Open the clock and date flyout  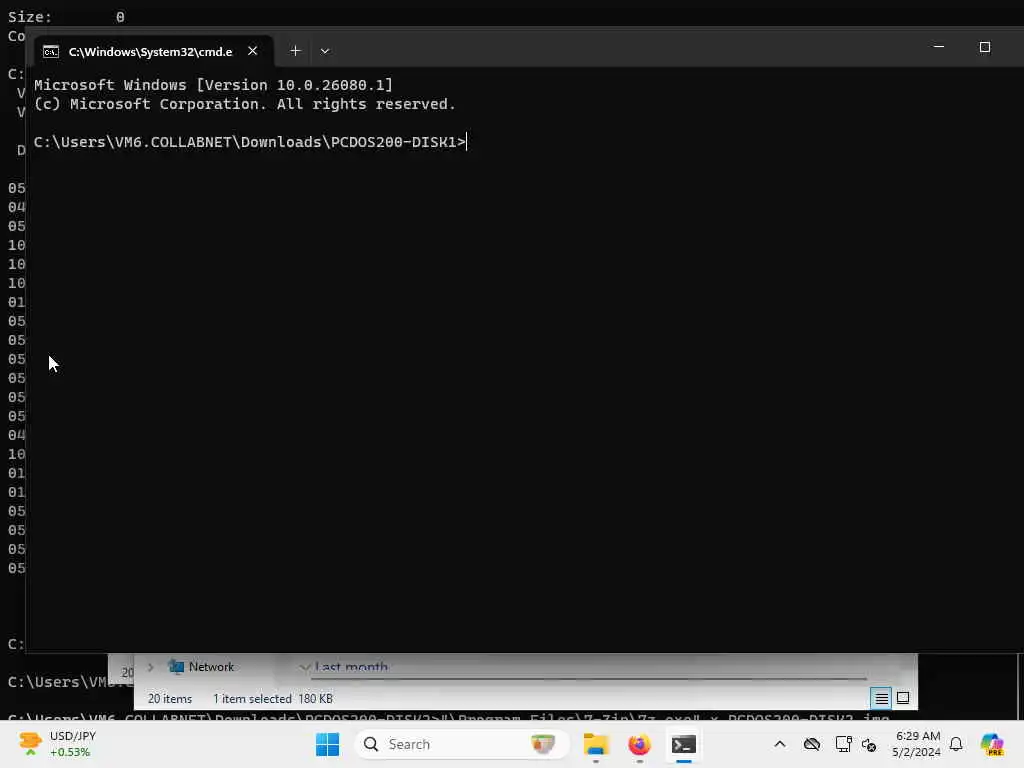tap(918, 744)
